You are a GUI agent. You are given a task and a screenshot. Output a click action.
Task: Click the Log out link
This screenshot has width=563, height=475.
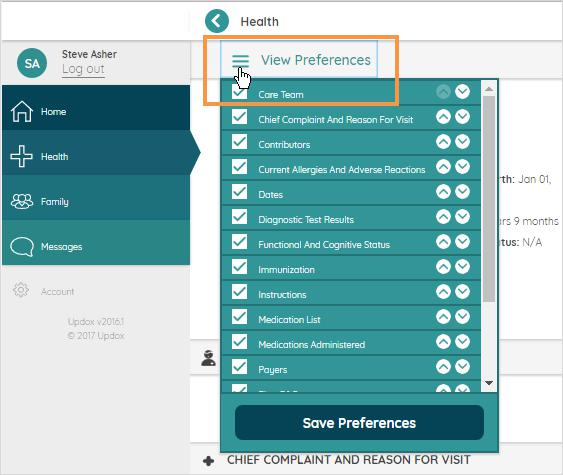pyautogui.click(x=83, y=69)
